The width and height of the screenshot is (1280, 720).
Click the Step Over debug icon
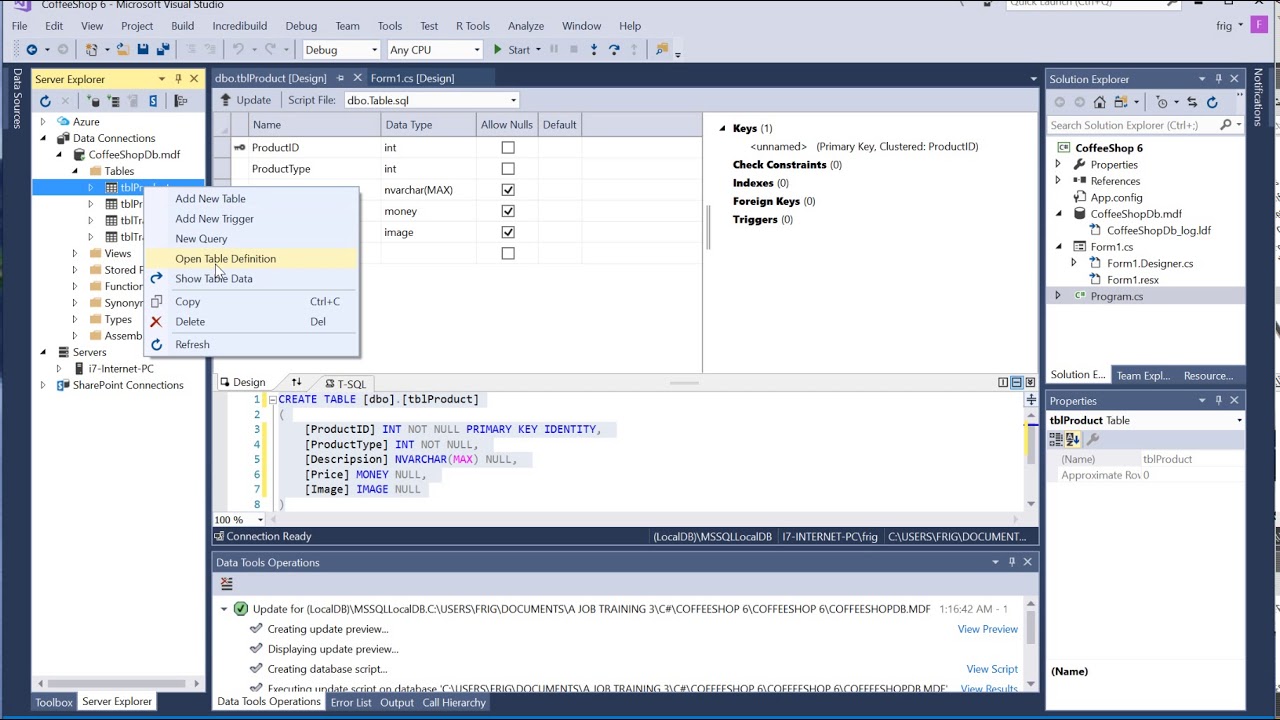click(614, 49)
